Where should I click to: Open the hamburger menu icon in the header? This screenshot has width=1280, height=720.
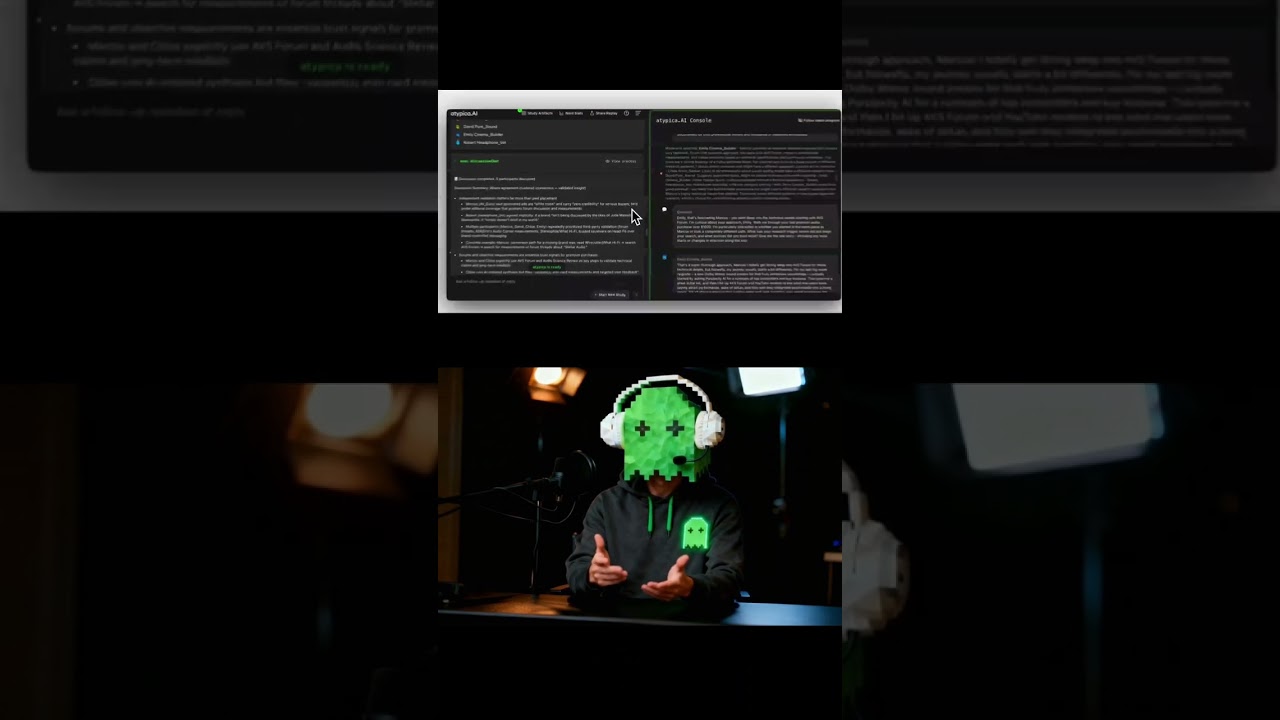coord(638,113)
